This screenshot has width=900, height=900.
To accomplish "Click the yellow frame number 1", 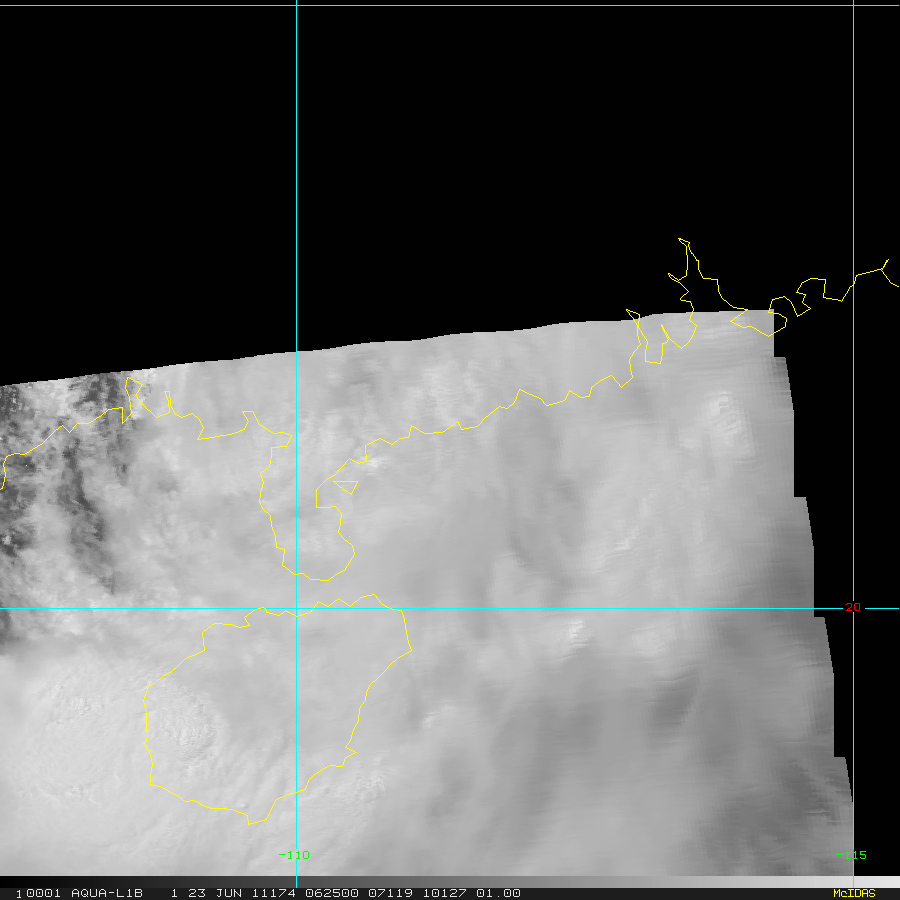I will click(18, 894).
